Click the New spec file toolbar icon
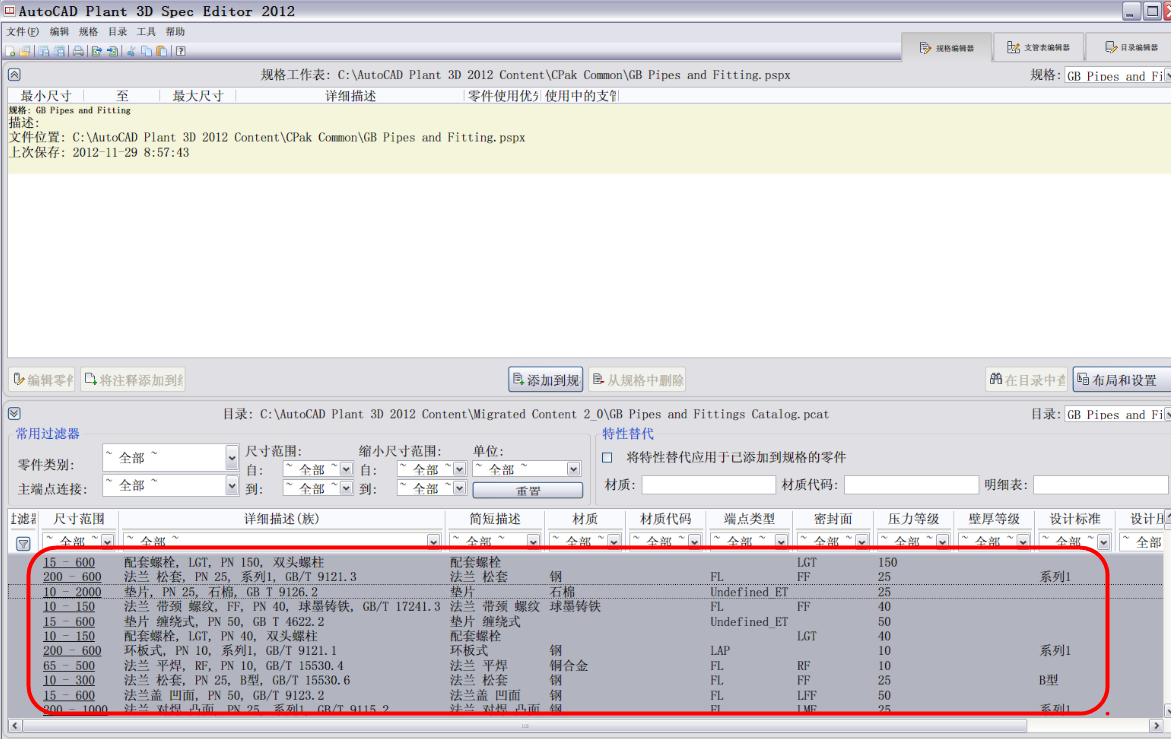Viewport: 1171px width, 739px height. tap(10, 51)
